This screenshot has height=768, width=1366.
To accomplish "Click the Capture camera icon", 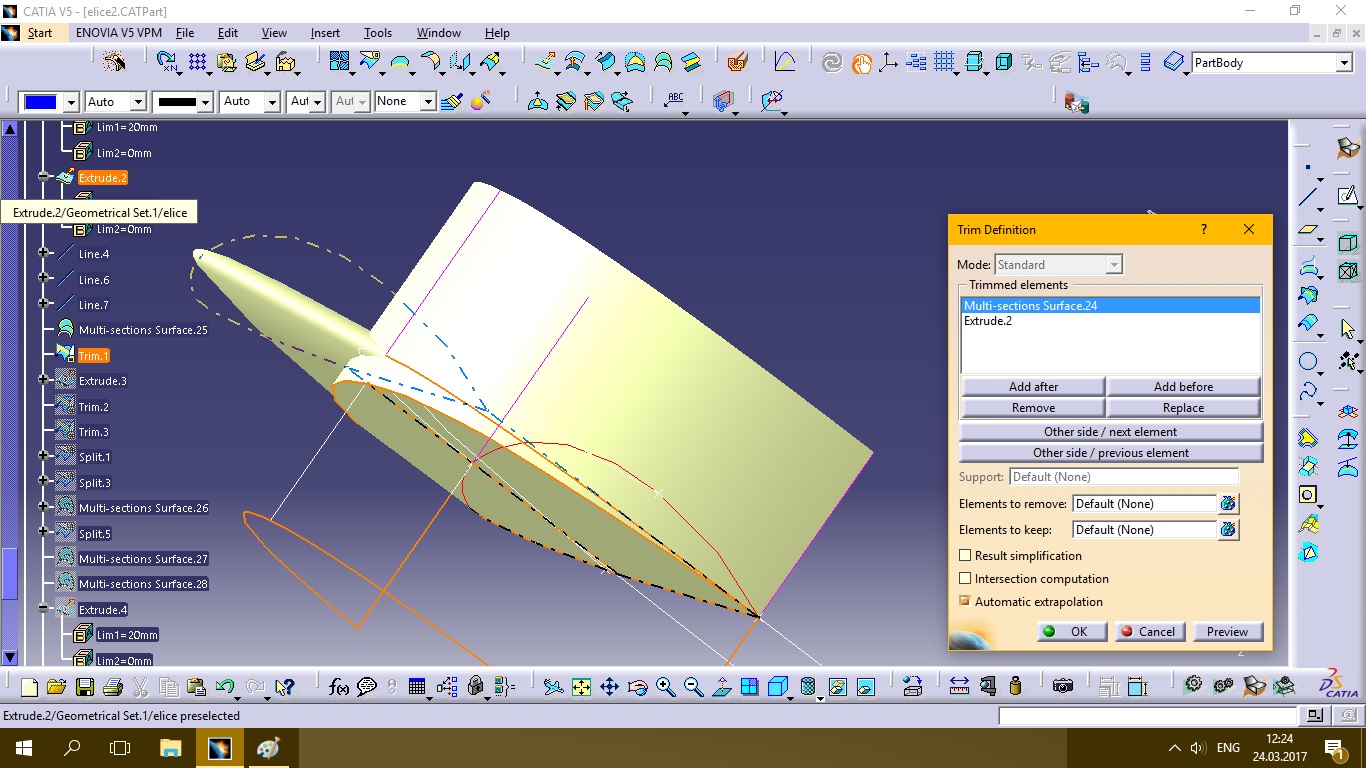I will tap(1063, 687).
